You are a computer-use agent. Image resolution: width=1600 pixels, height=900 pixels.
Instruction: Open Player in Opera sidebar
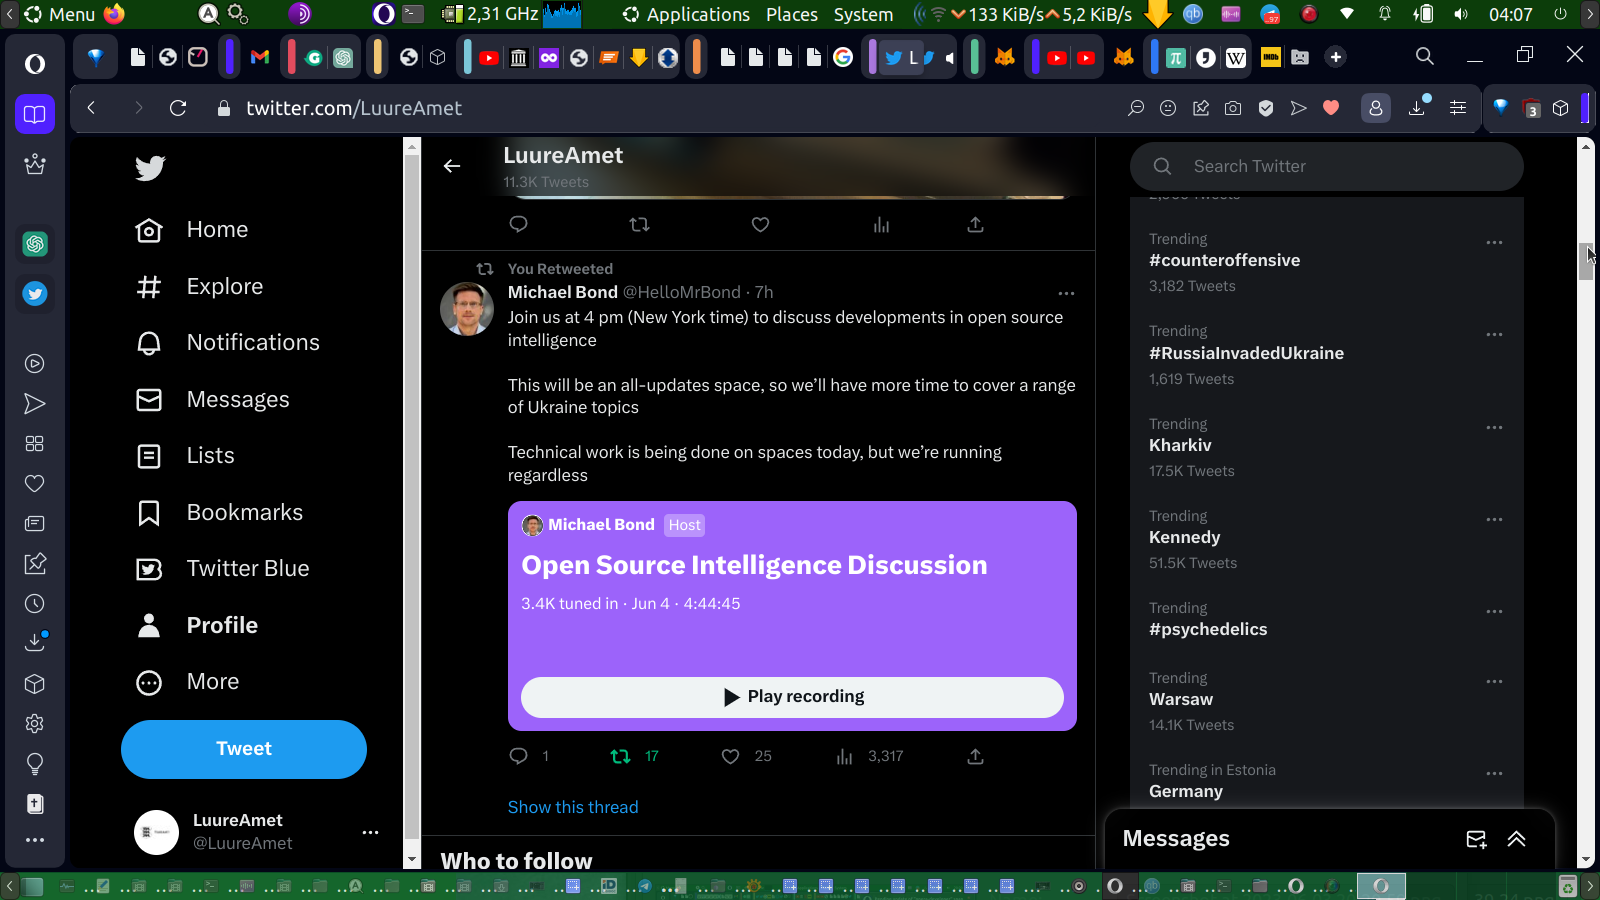tap(35, 364)
